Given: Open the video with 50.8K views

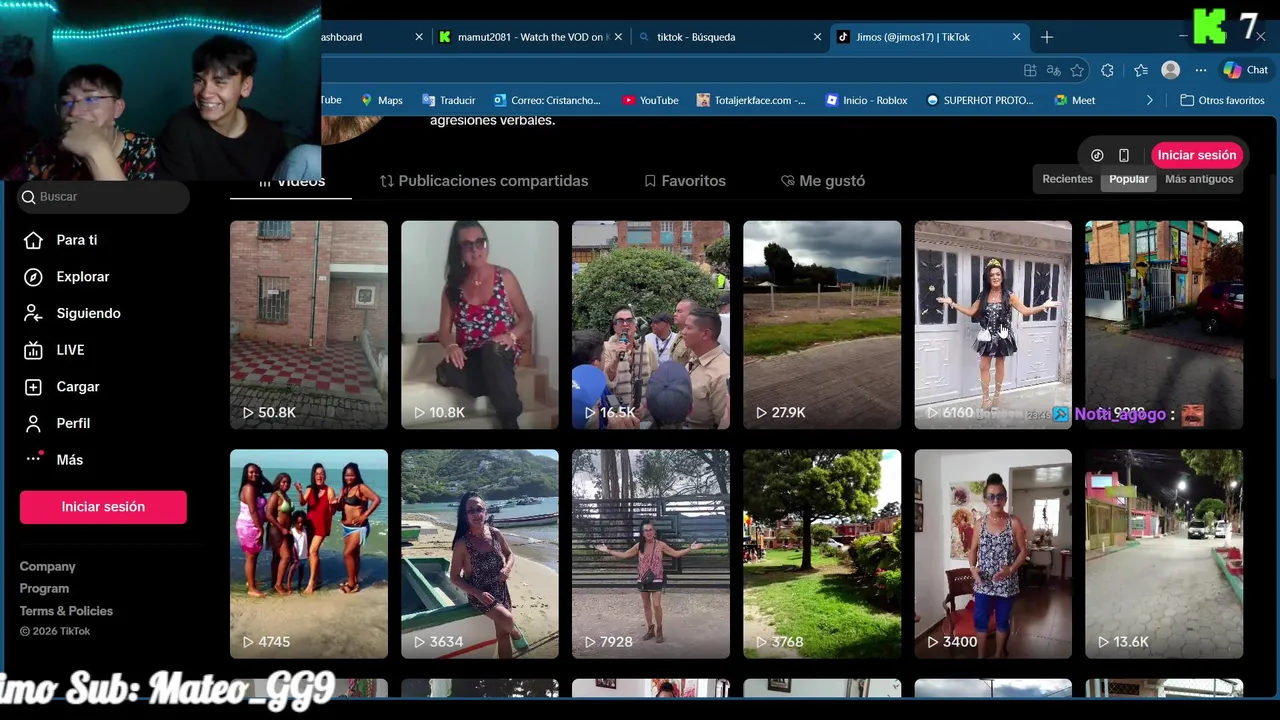Looking at the screenshot, I should point(309,325).
